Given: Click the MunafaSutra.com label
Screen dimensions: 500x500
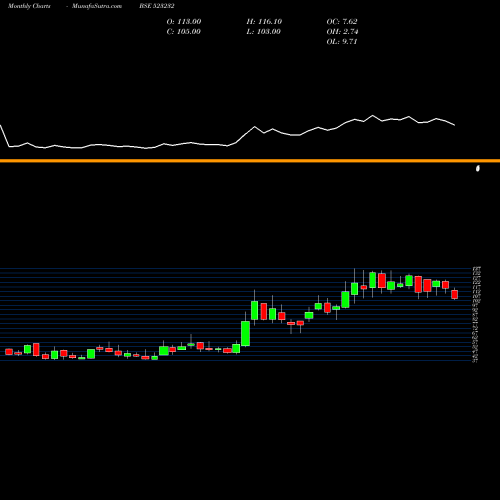Looking at the screenshot, I should [x=97, y=6].
